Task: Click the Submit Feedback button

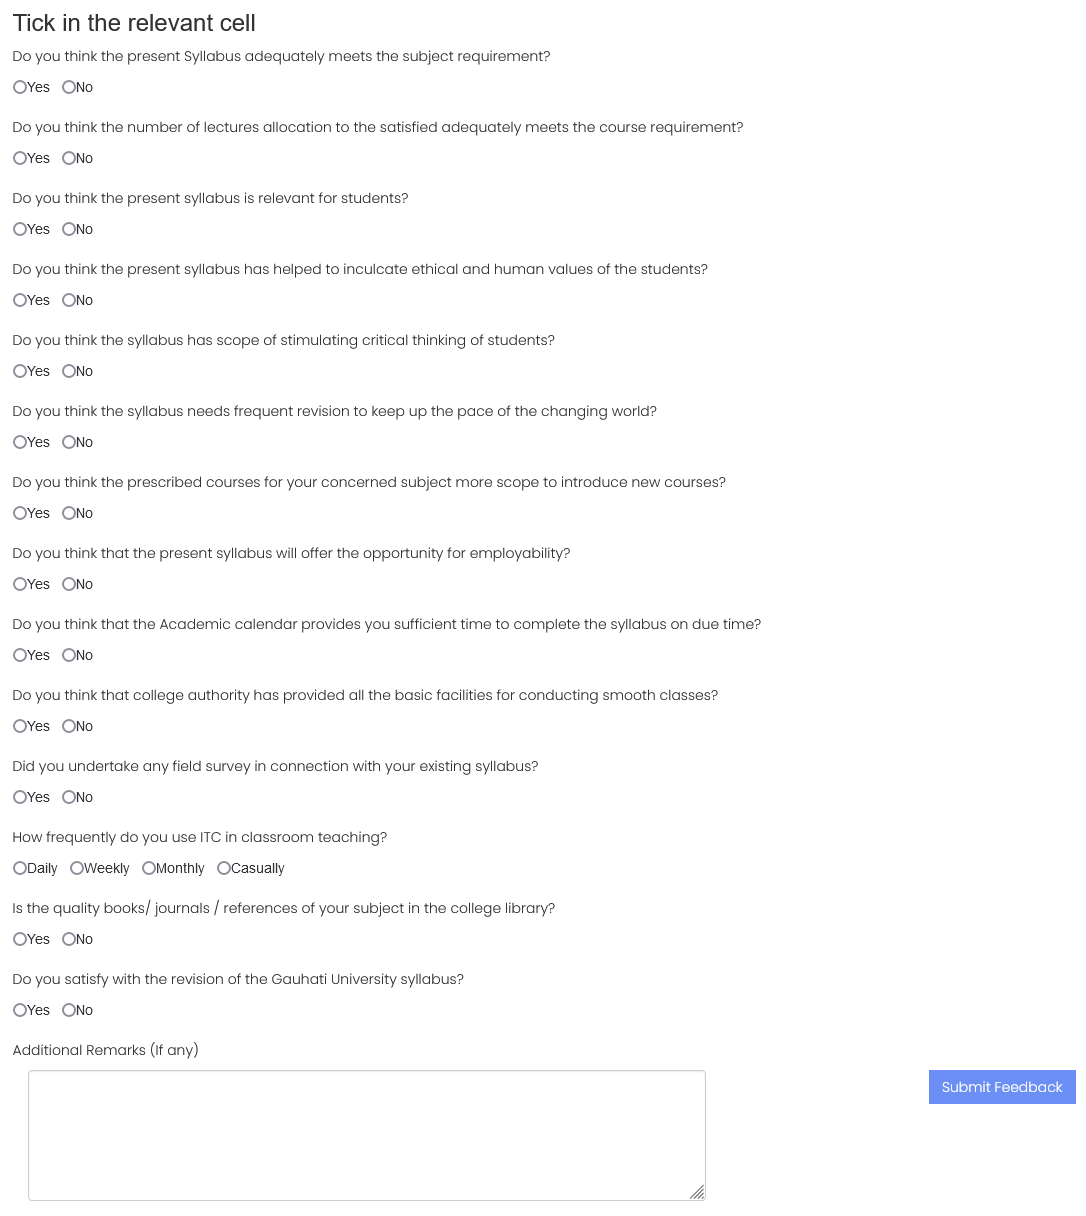Action: (1002, 1087)
